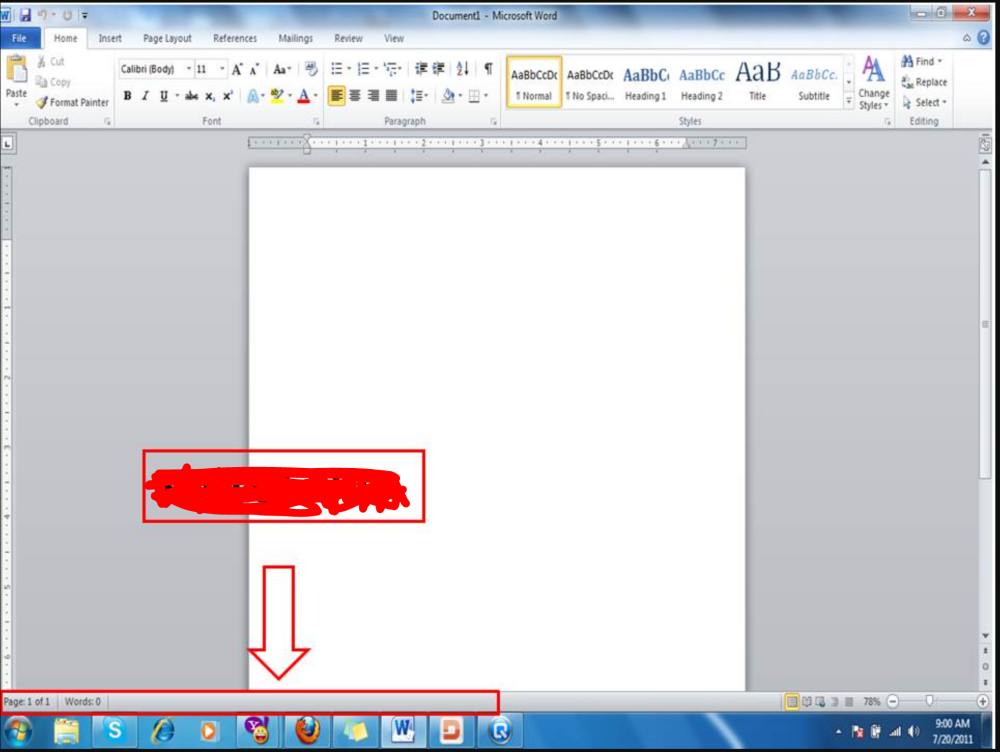The width and height of the screenshot is (1000, 752).
Task: Switch to the Insert tab
Action: point(110,38)
